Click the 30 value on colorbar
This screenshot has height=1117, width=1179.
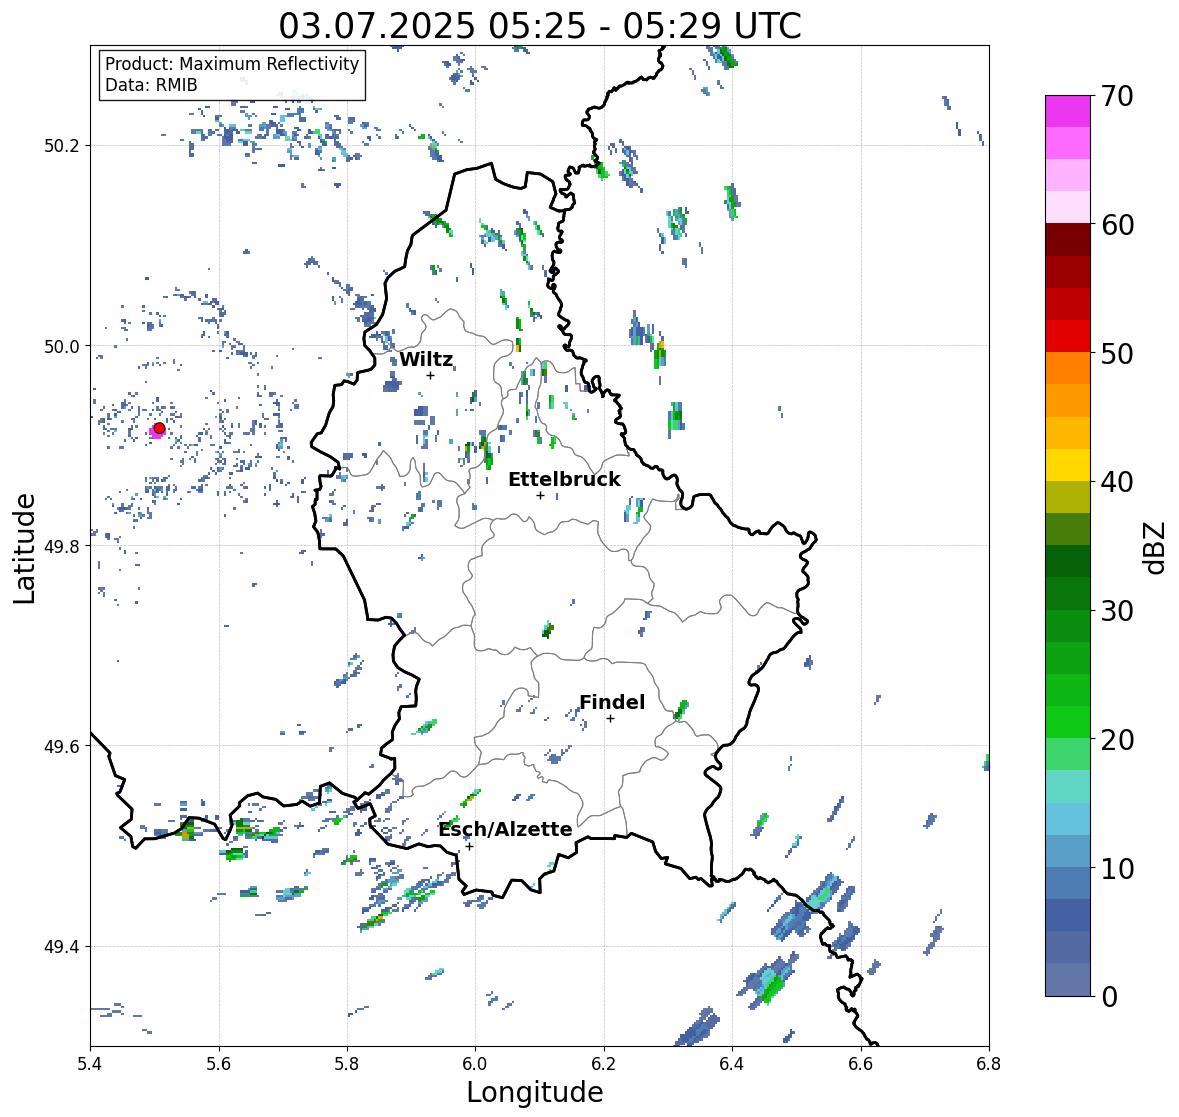click(x=1117, y=611)
